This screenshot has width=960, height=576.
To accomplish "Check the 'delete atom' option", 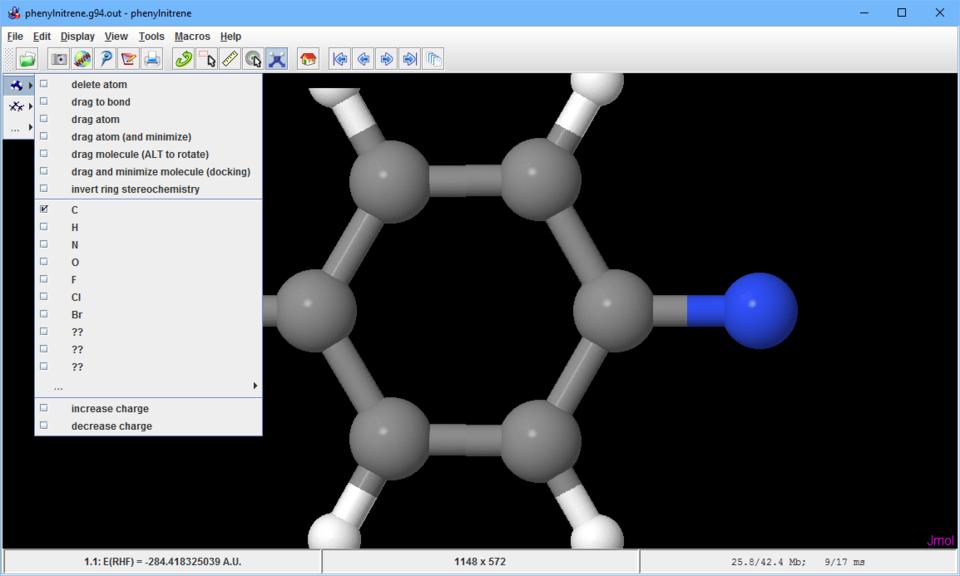I will pyautogui.click(x=99, y=85).
